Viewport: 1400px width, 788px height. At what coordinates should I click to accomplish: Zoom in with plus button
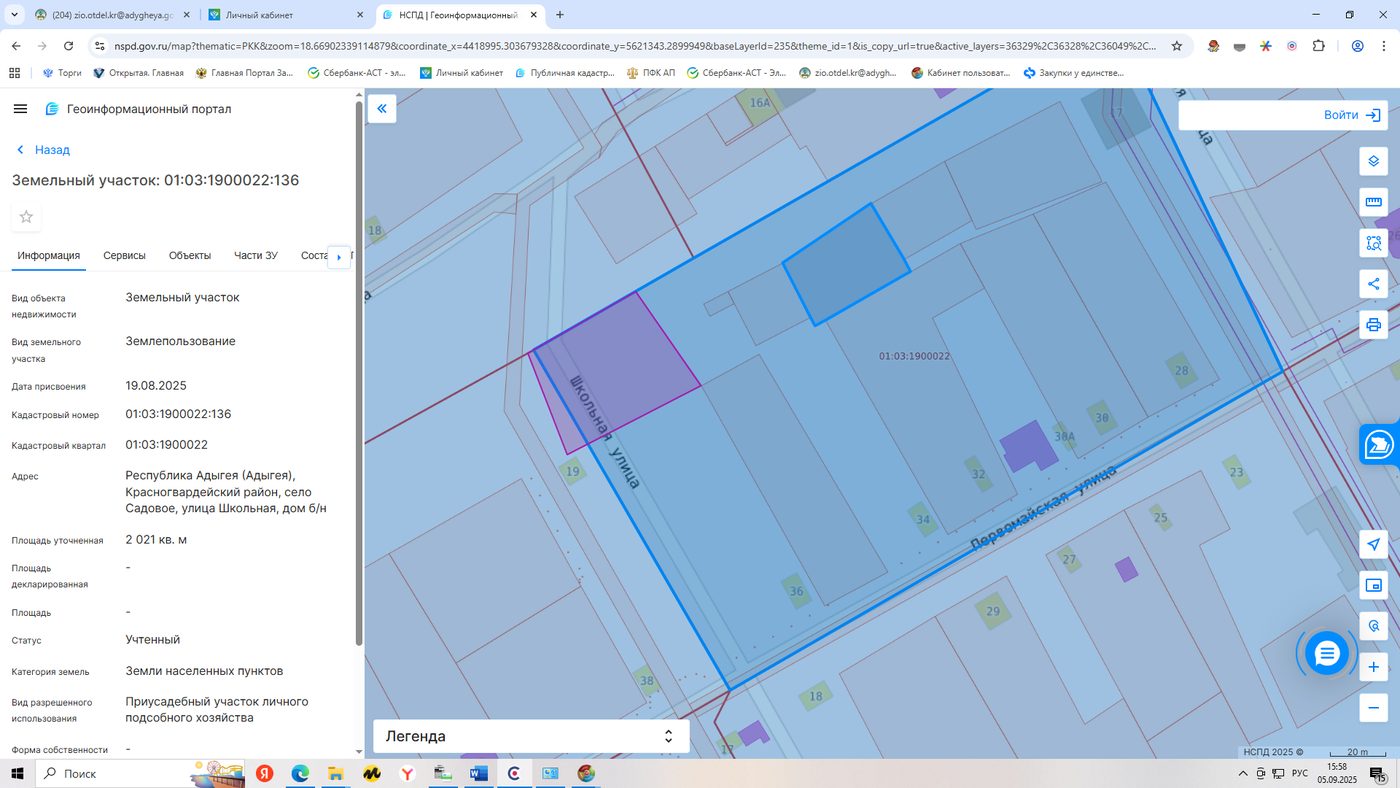(1373, 667)
